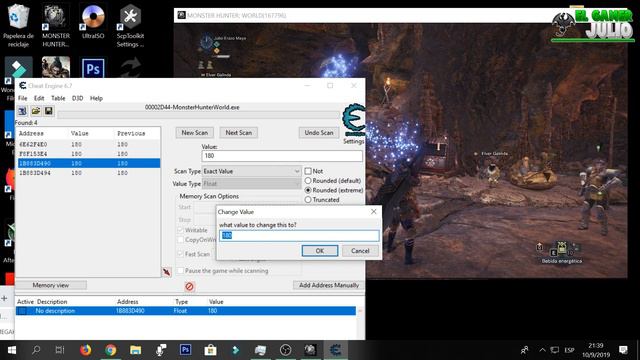The image size is (640, 360).
Task: Select the Truncated radio option
Action: 308,200
